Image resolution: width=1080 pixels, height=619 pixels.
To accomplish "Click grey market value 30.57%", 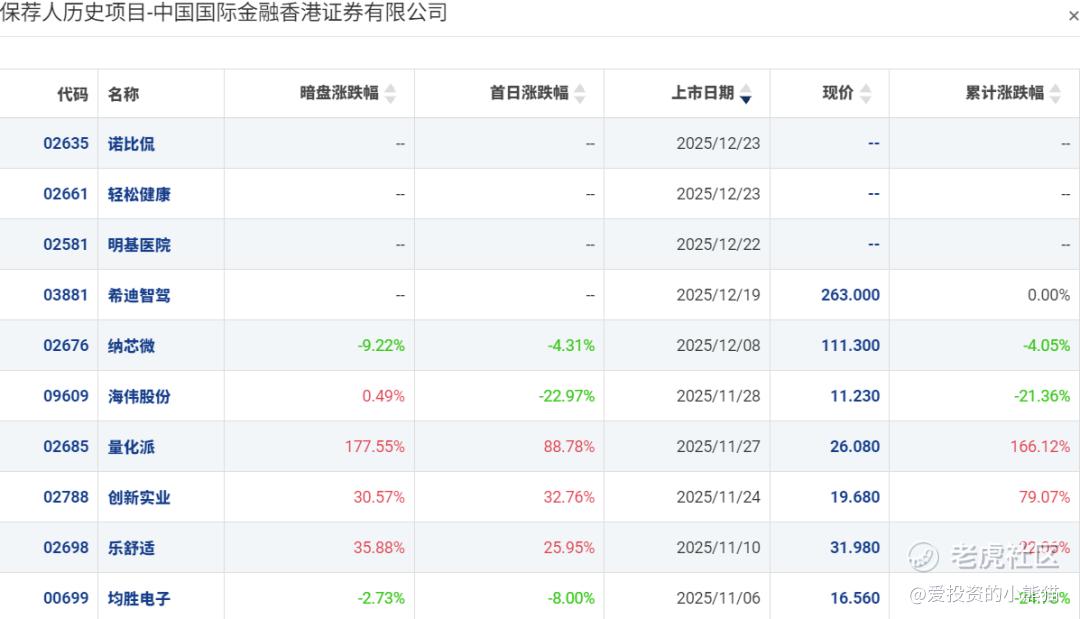I will [x=380, y=497].
